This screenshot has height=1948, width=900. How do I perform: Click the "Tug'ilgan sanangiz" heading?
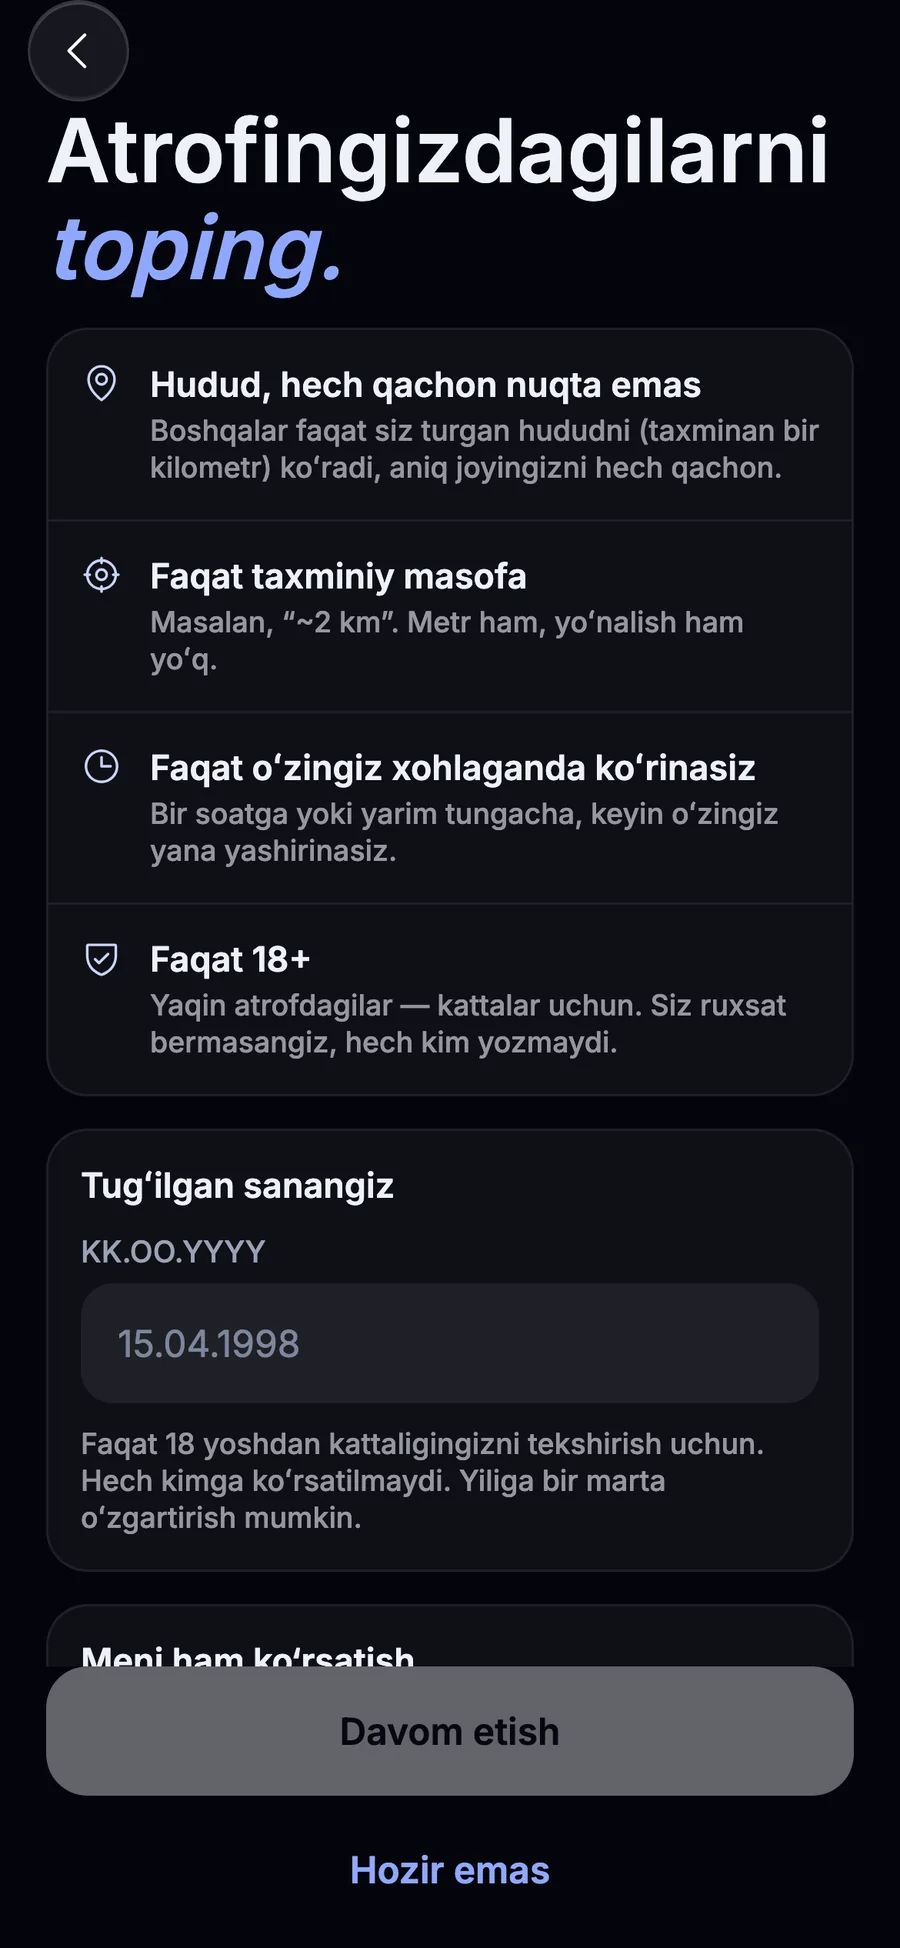237,1186
